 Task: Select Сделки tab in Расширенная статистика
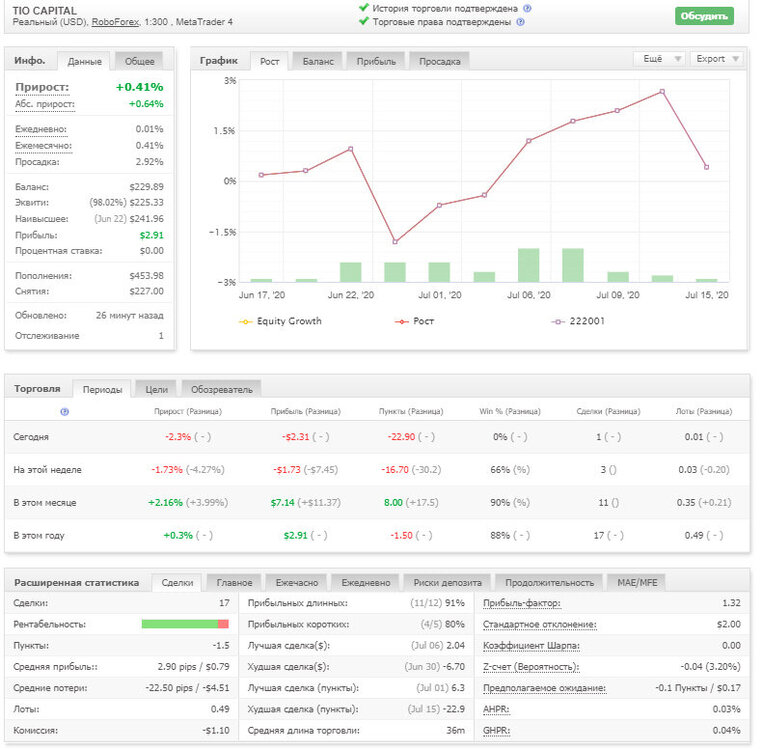tap(177, 583)
